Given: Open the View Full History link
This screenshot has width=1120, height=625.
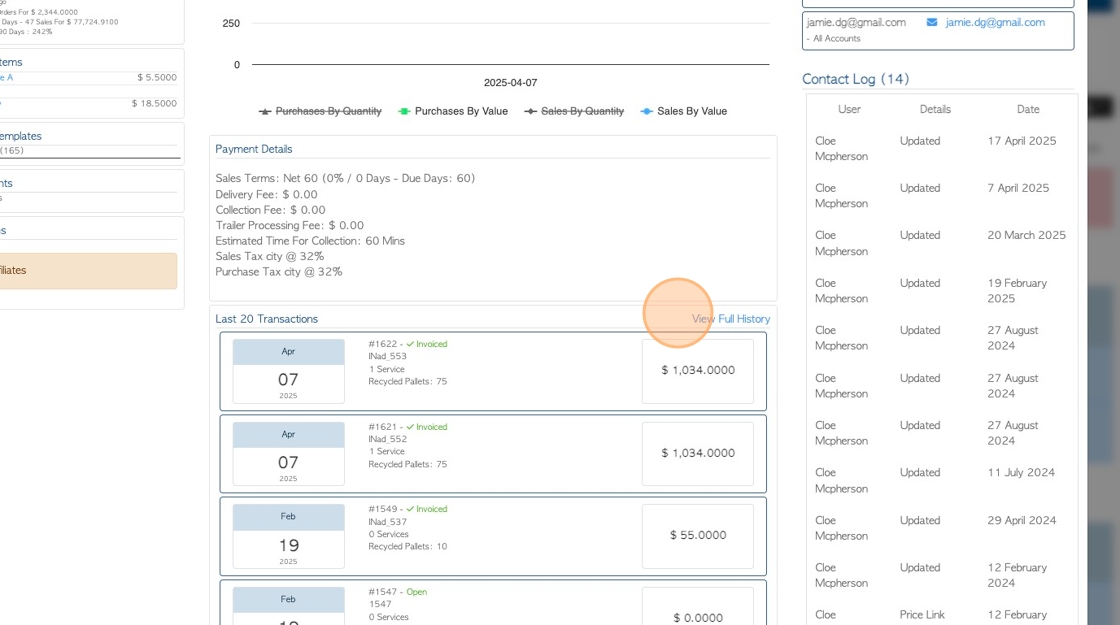Looking at the screenshot, I should (731, 319).
